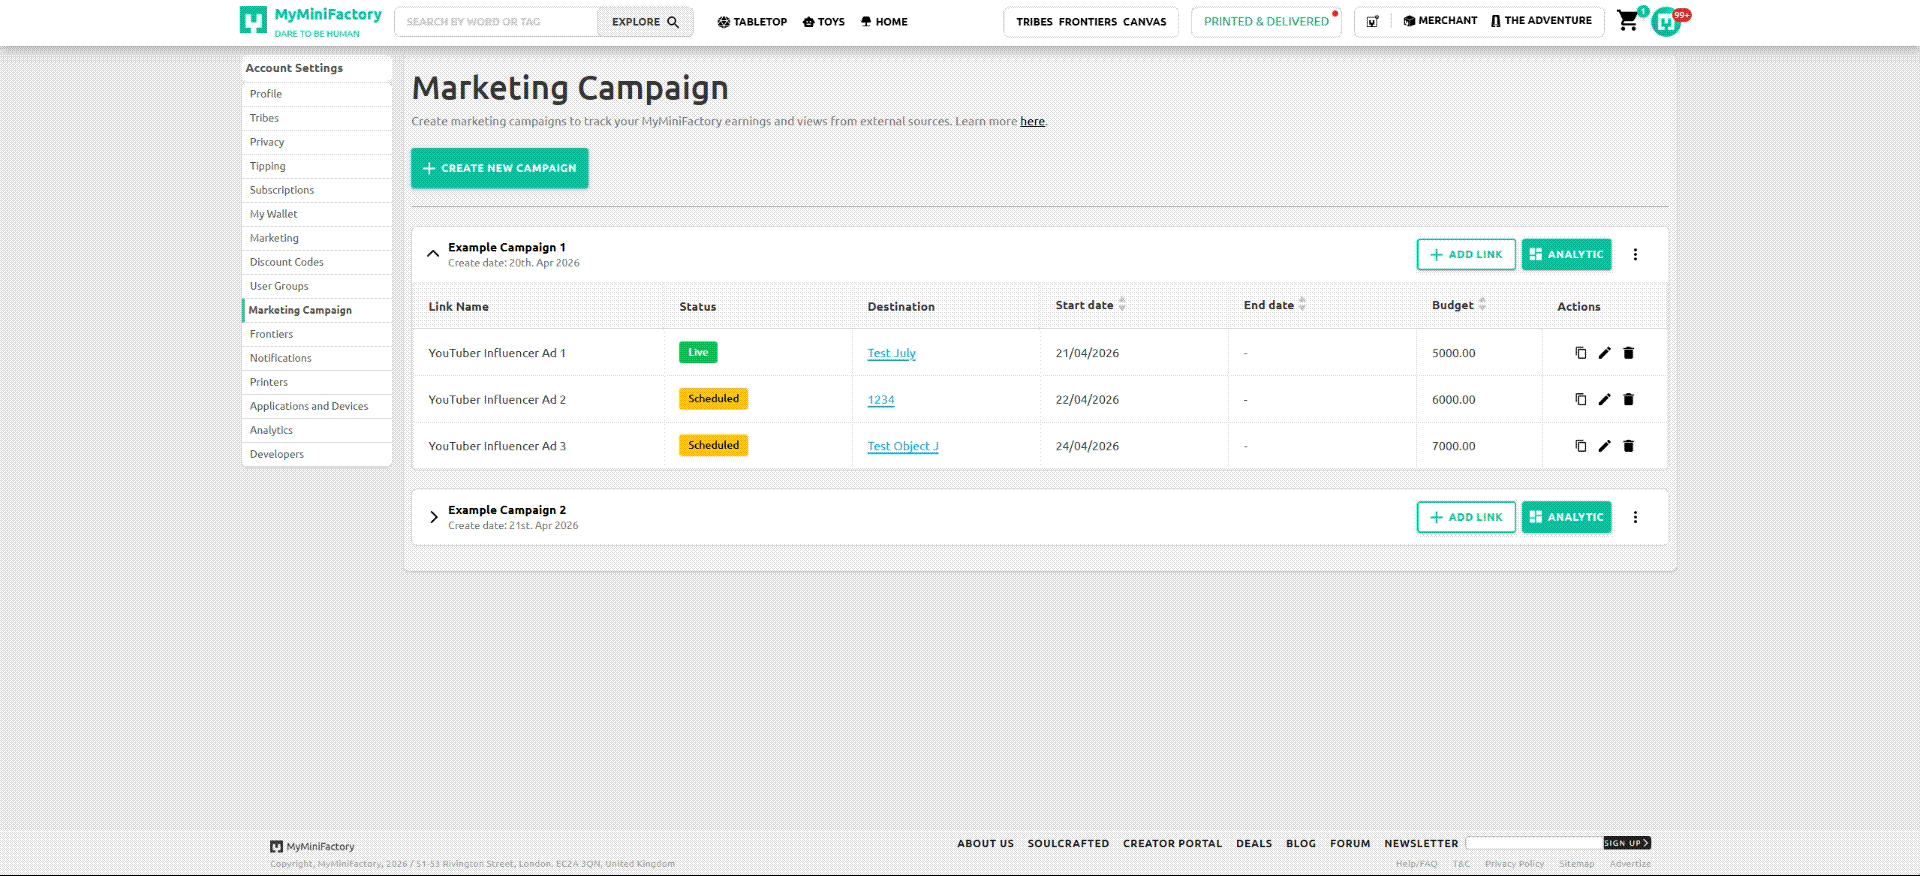This screenshot has width=1920, height=876.
Task: Submit newsletter Sign Up button
Action: (1627, 843)
